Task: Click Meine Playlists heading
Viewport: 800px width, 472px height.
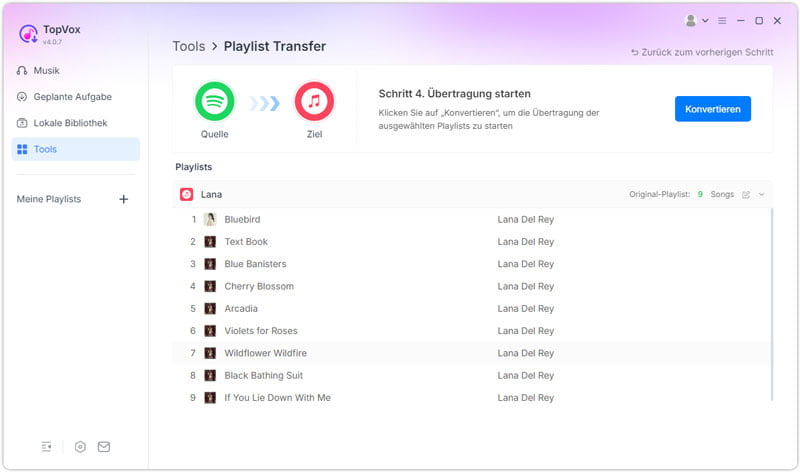Action: pyautogui.click(x=49, y=199)
